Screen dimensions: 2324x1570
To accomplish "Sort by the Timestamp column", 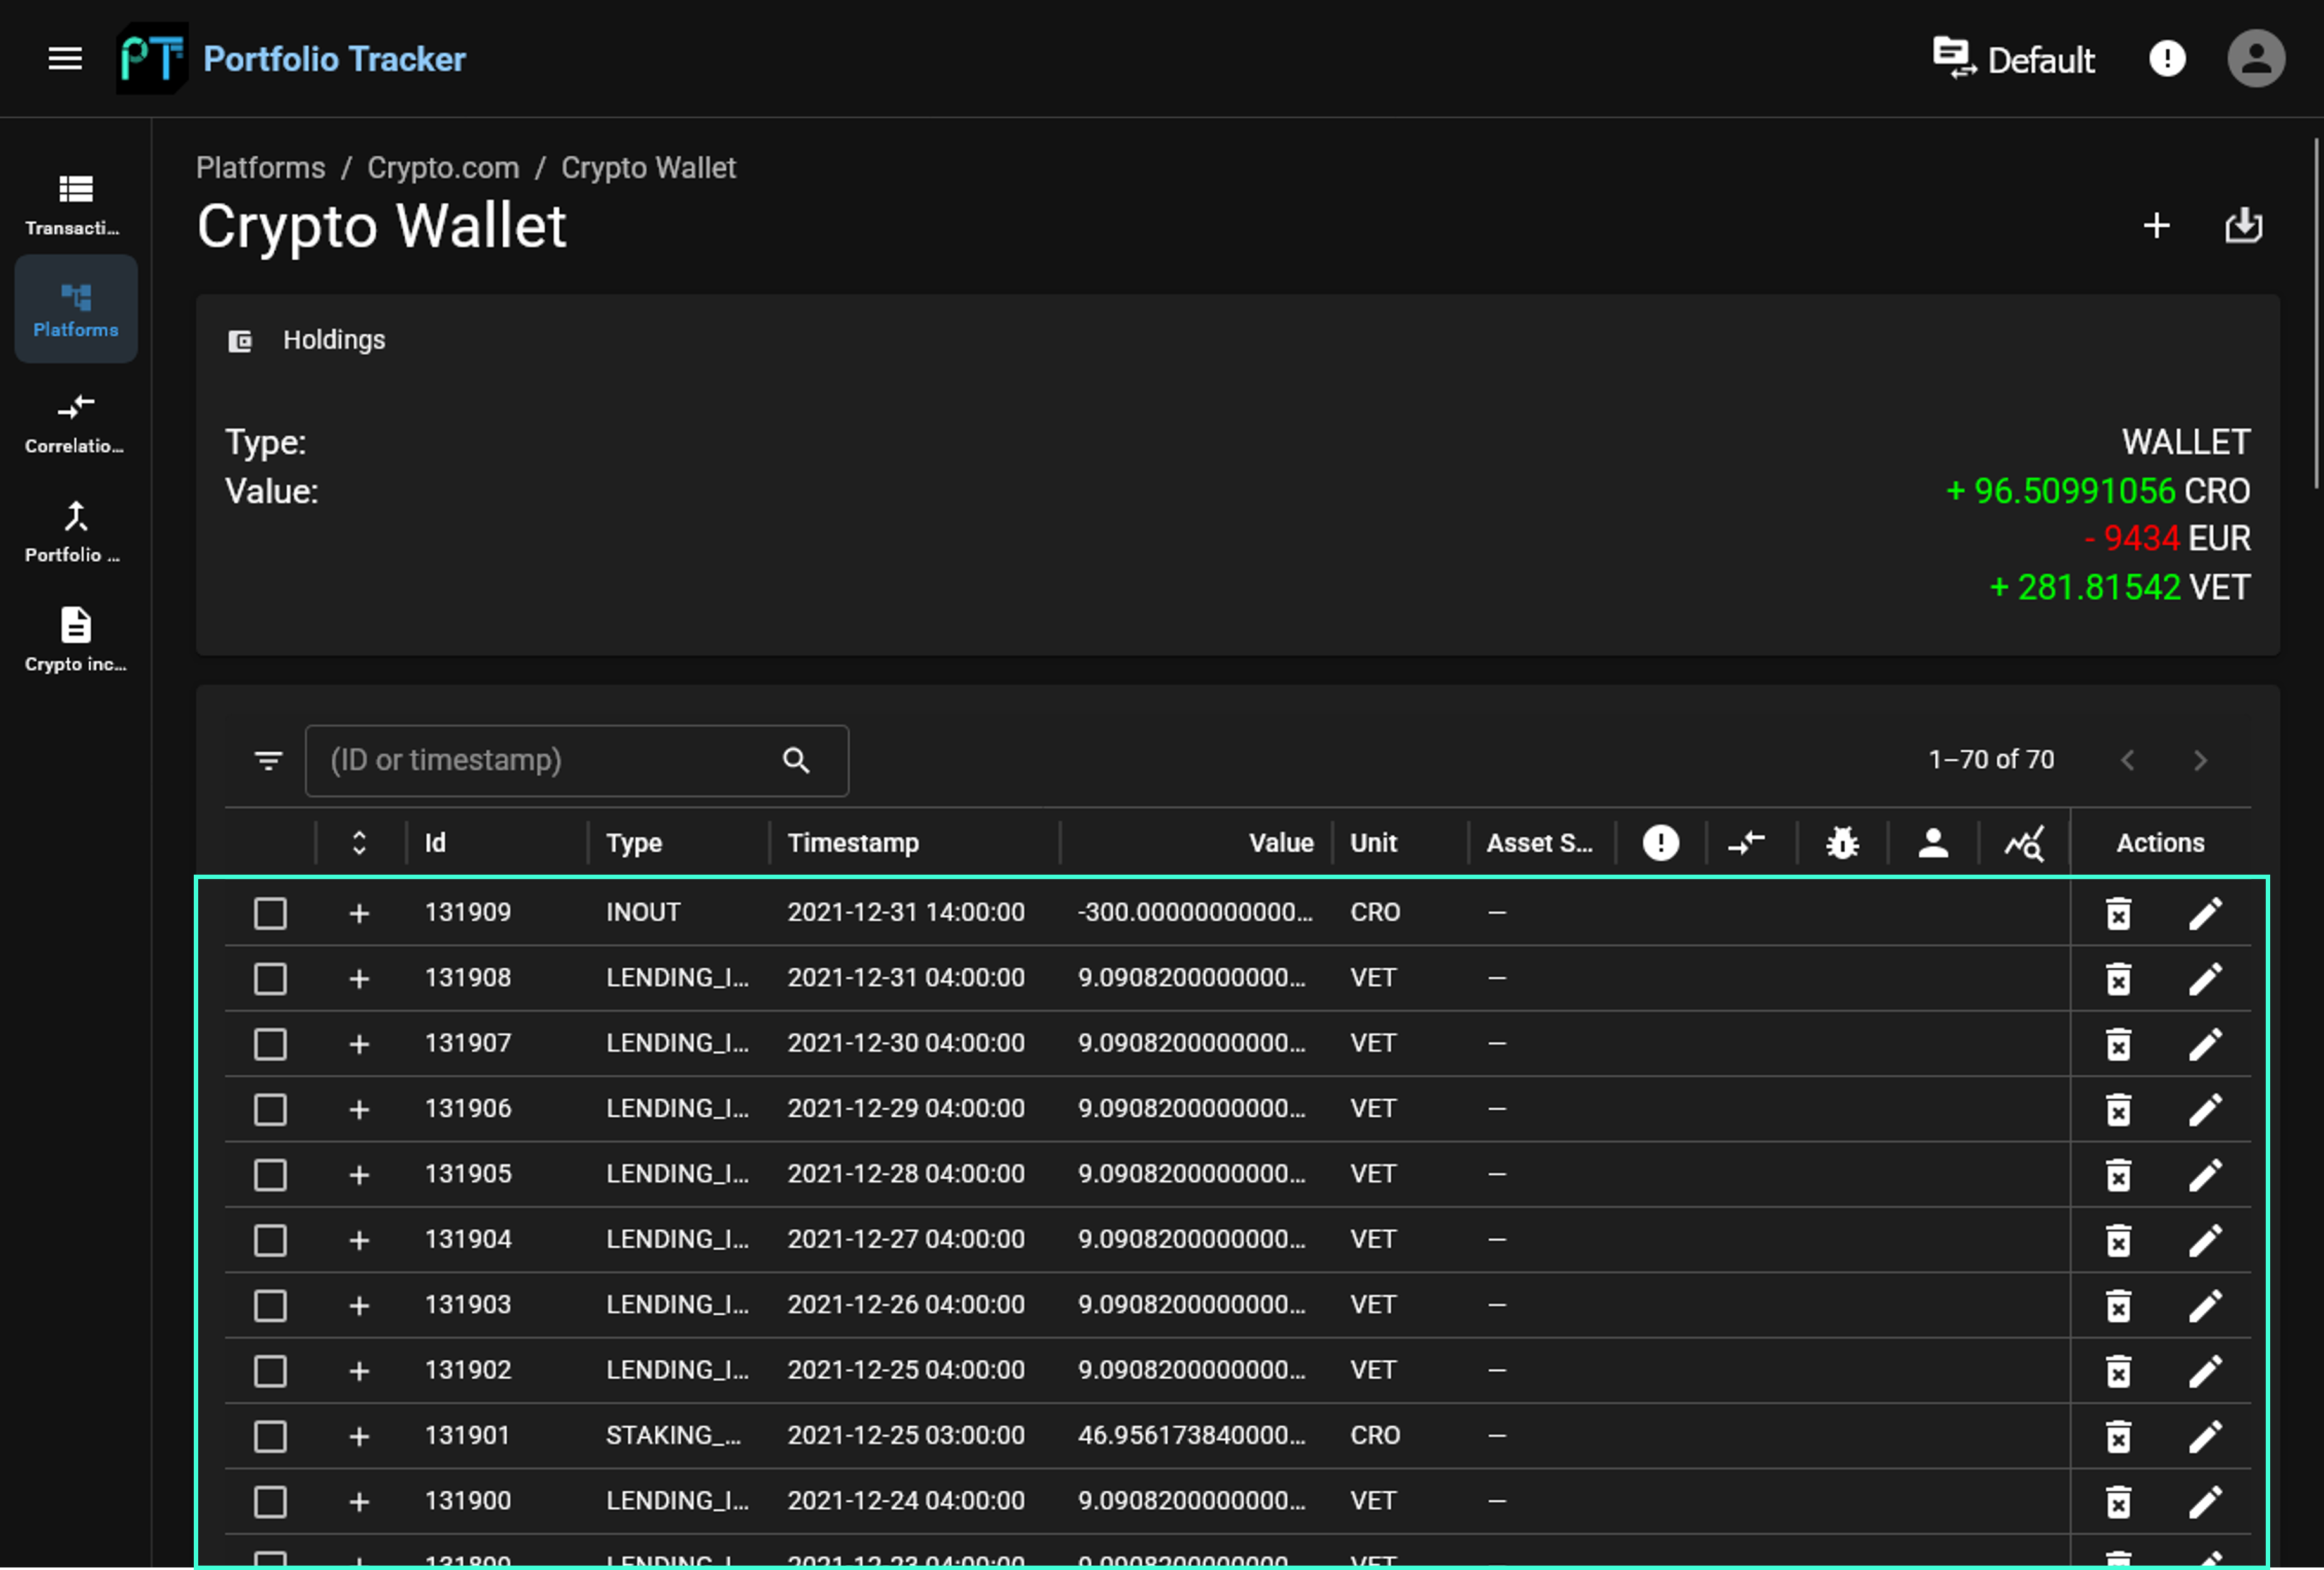I will tap(853, 843).
